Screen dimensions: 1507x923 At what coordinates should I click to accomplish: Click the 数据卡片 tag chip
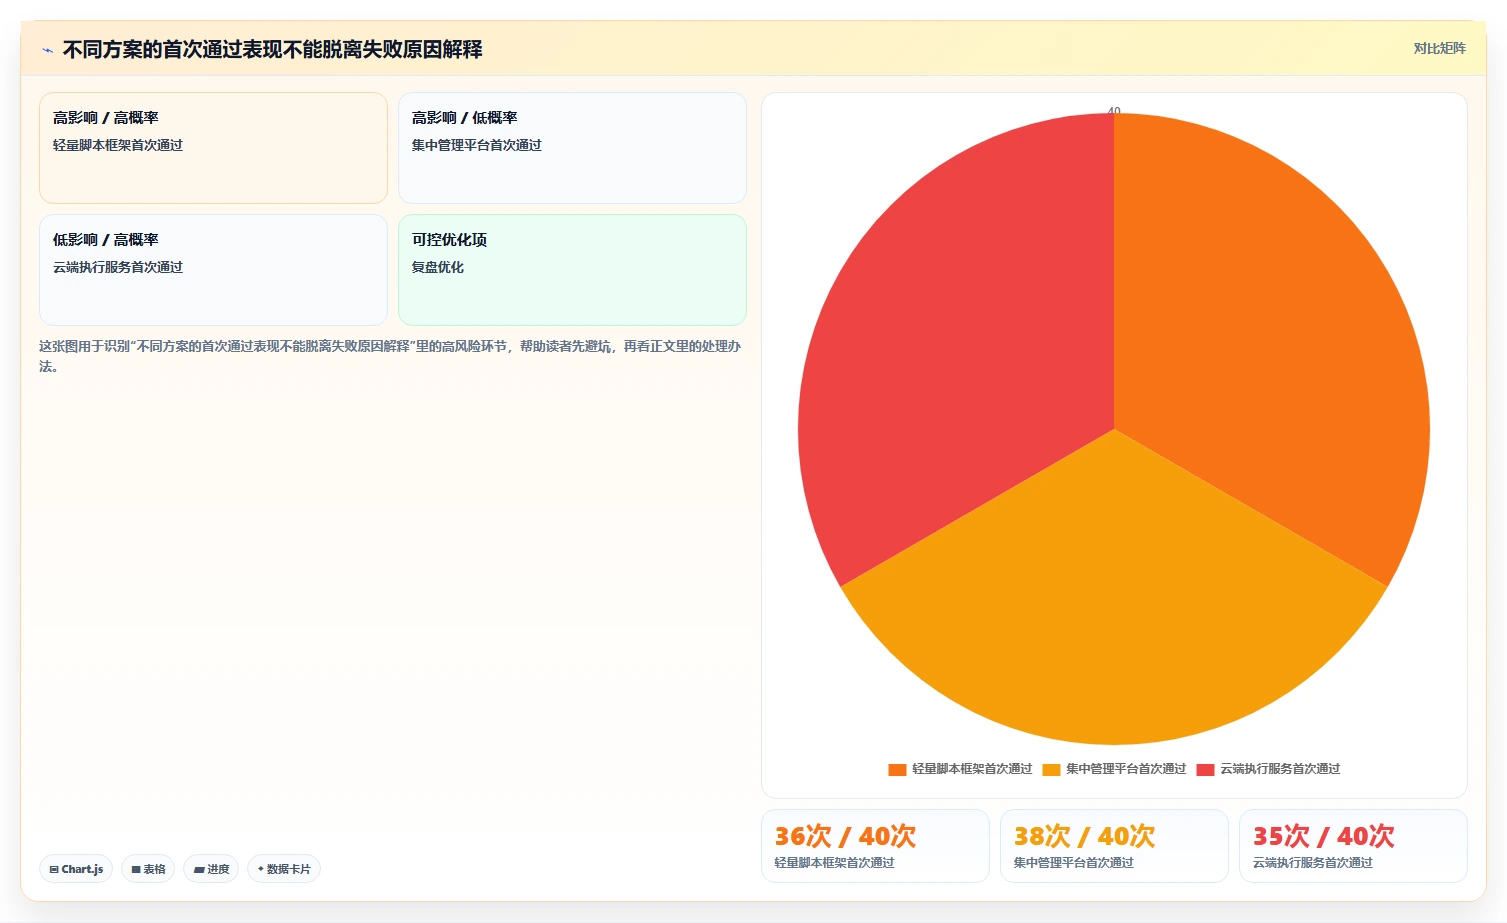coord(284,869)
